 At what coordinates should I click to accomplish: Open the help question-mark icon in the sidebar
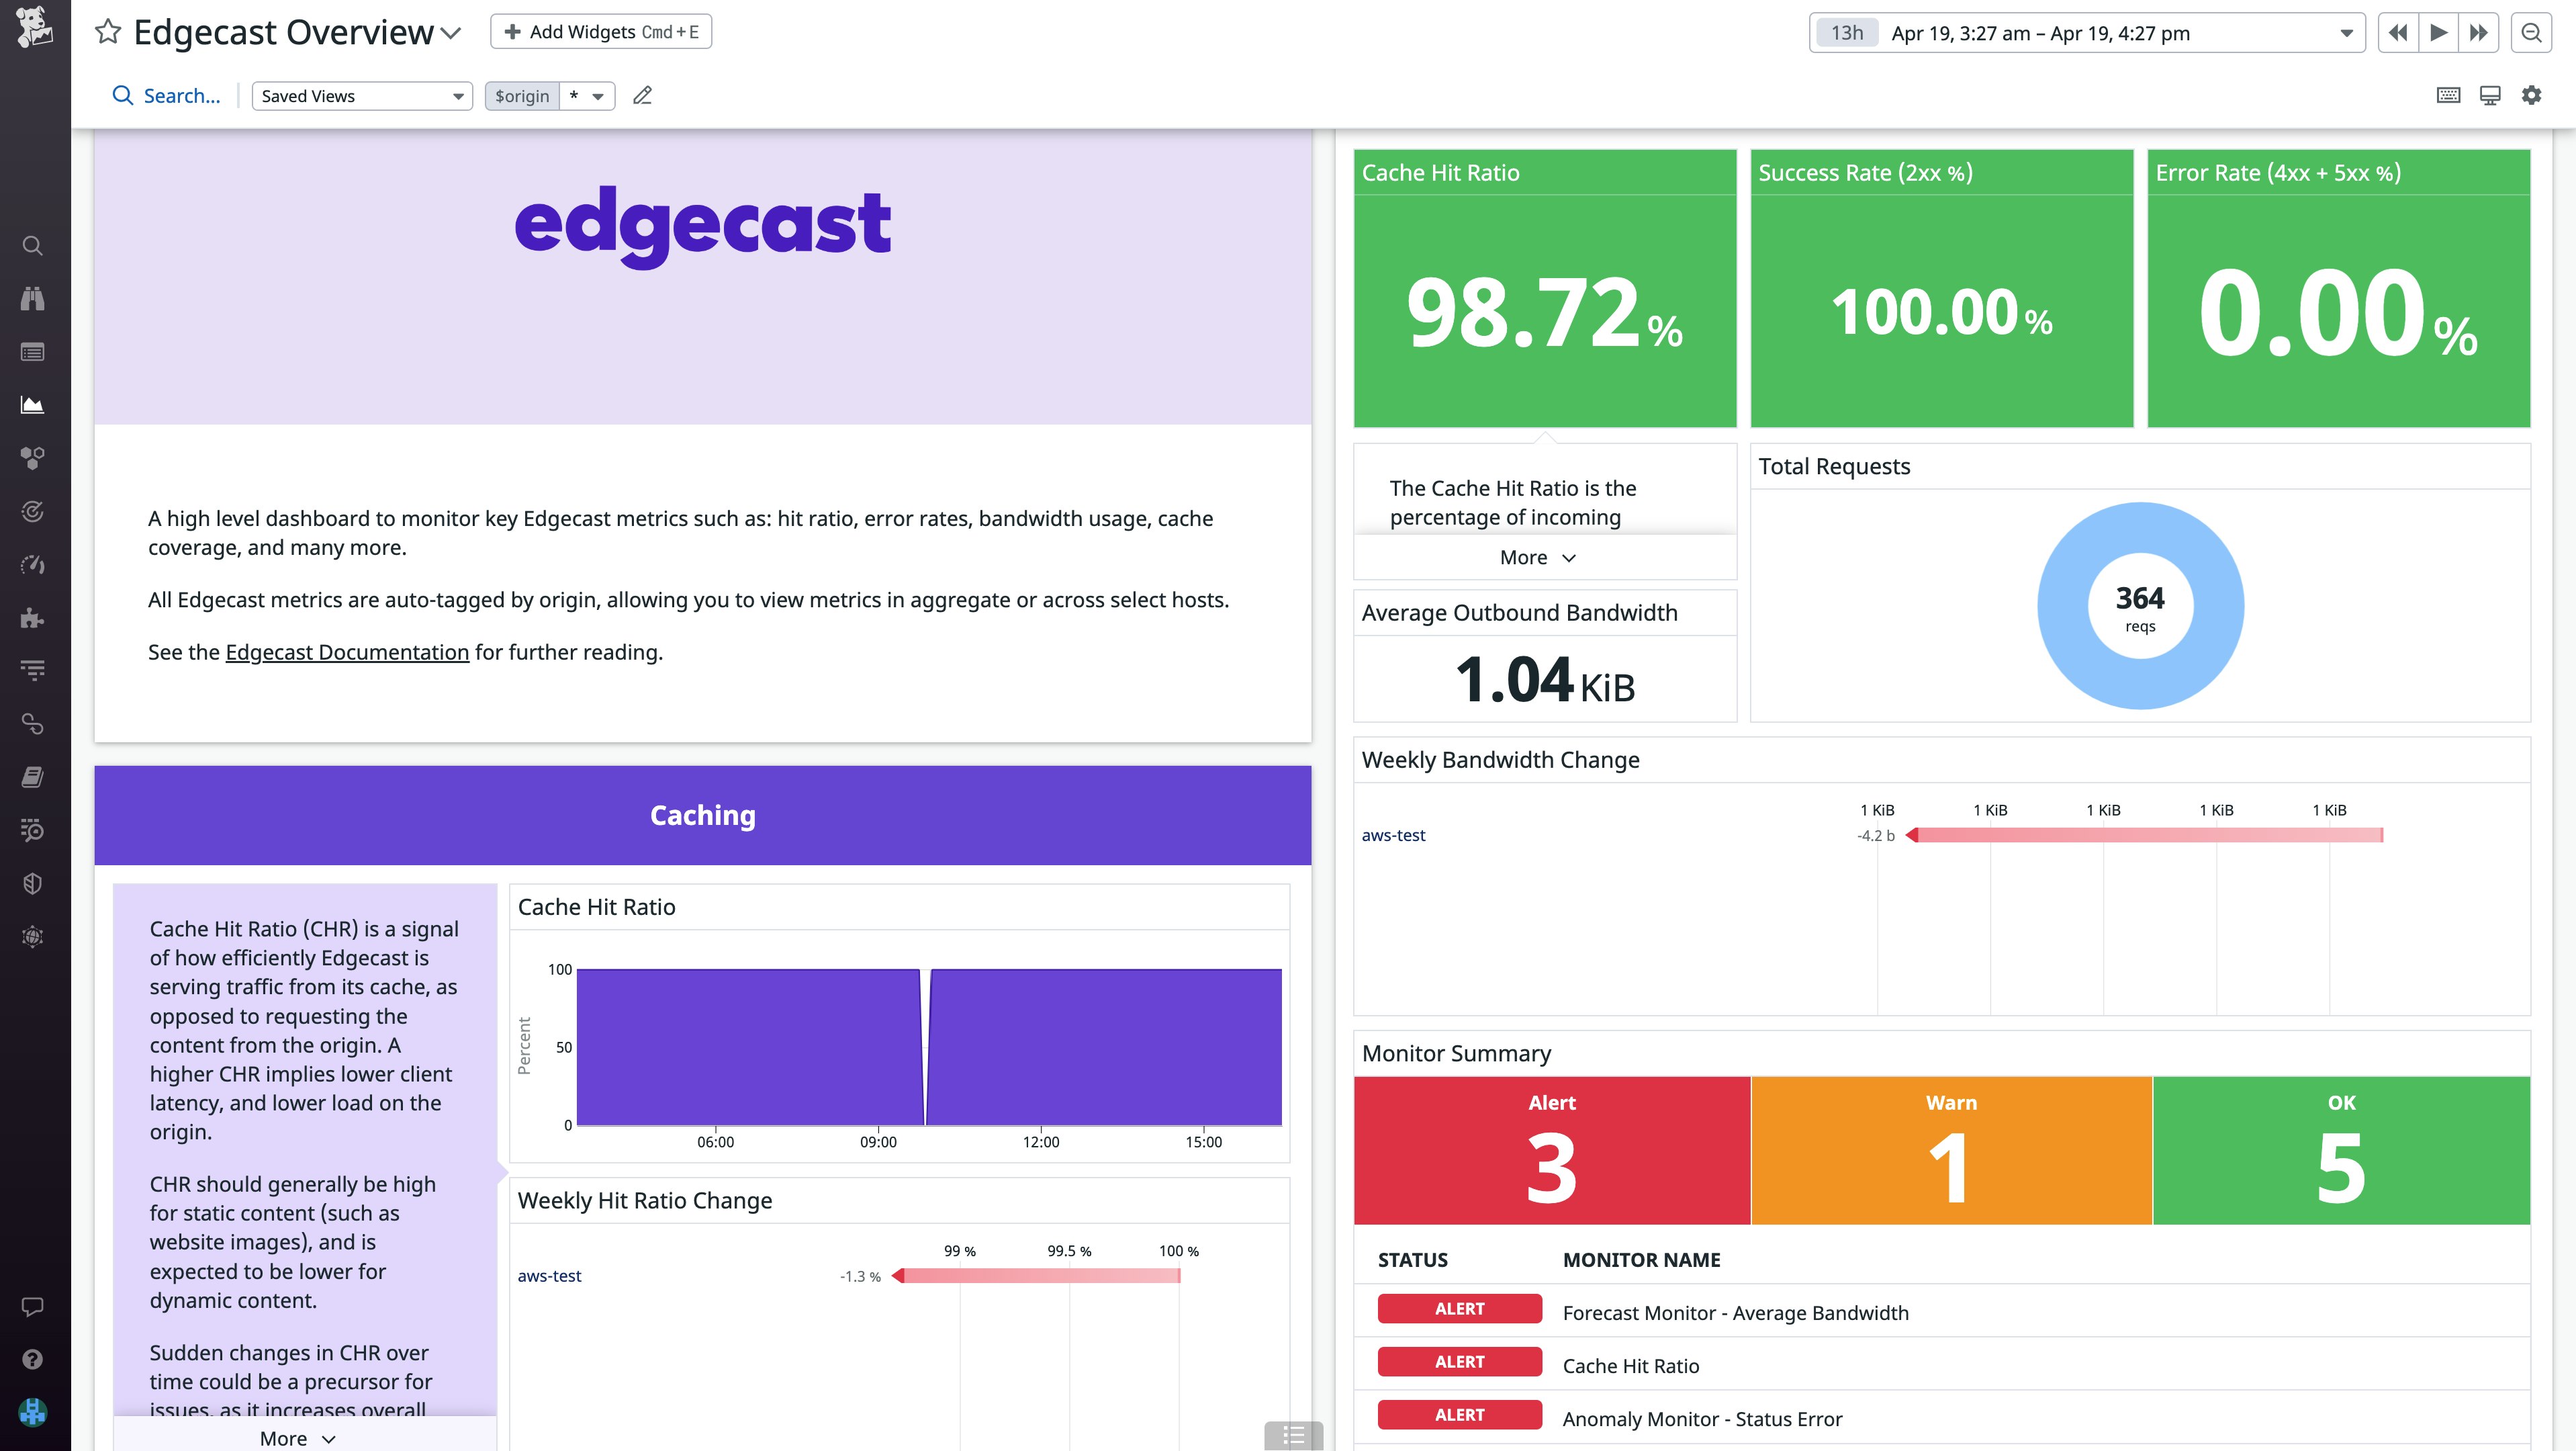[33, 1358]
